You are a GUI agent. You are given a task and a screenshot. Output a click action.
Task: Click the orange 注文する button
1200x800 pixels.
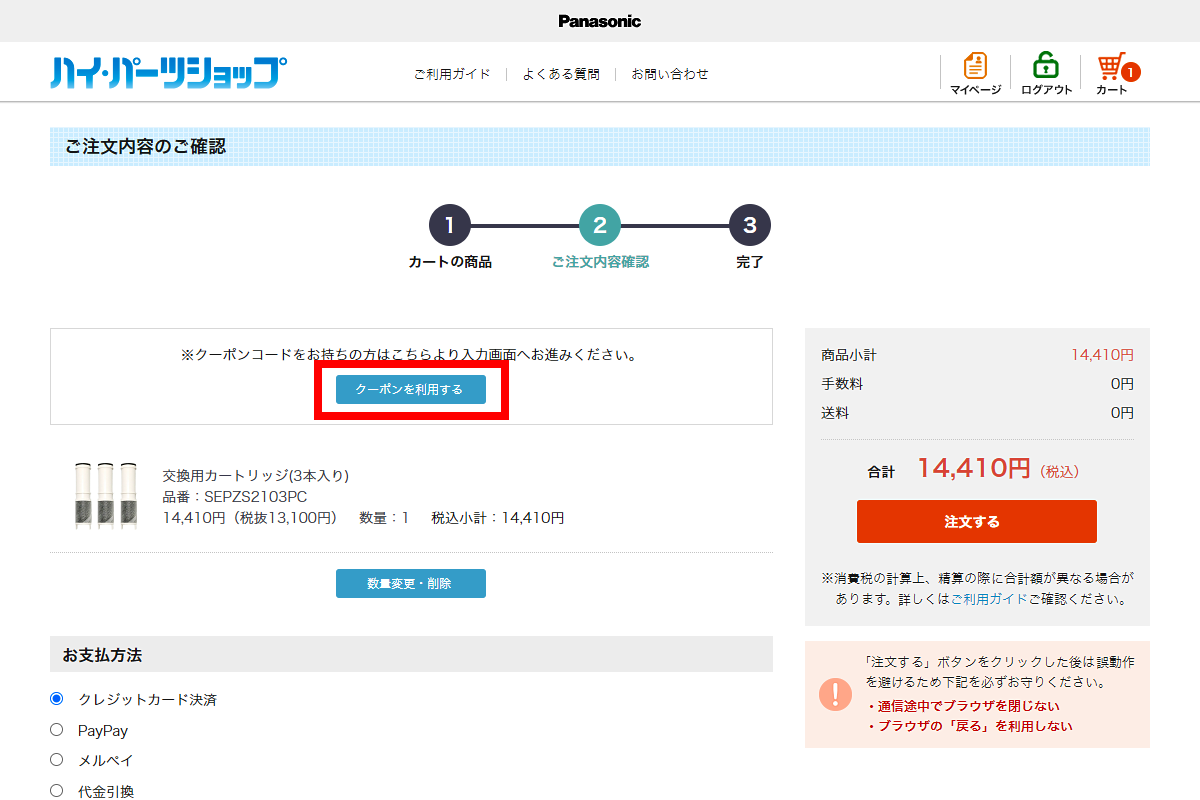(976, 522)
